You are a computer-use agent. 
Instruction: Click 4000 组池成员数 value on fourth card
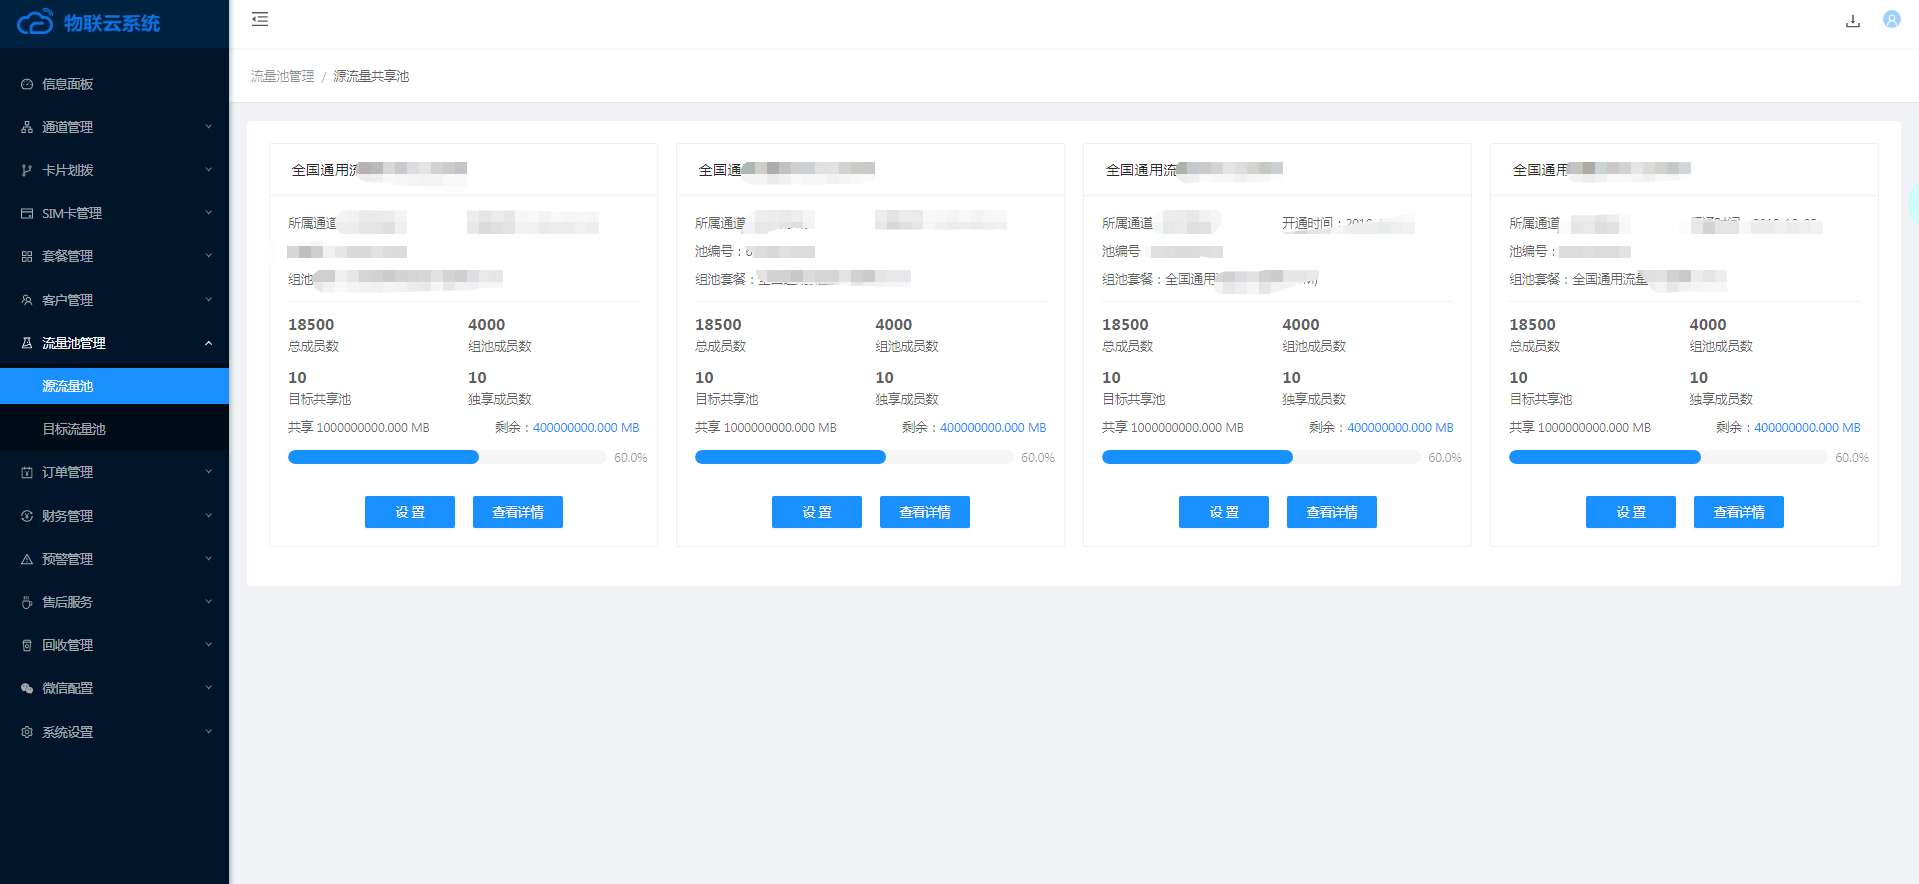(x=1708, y=325)
